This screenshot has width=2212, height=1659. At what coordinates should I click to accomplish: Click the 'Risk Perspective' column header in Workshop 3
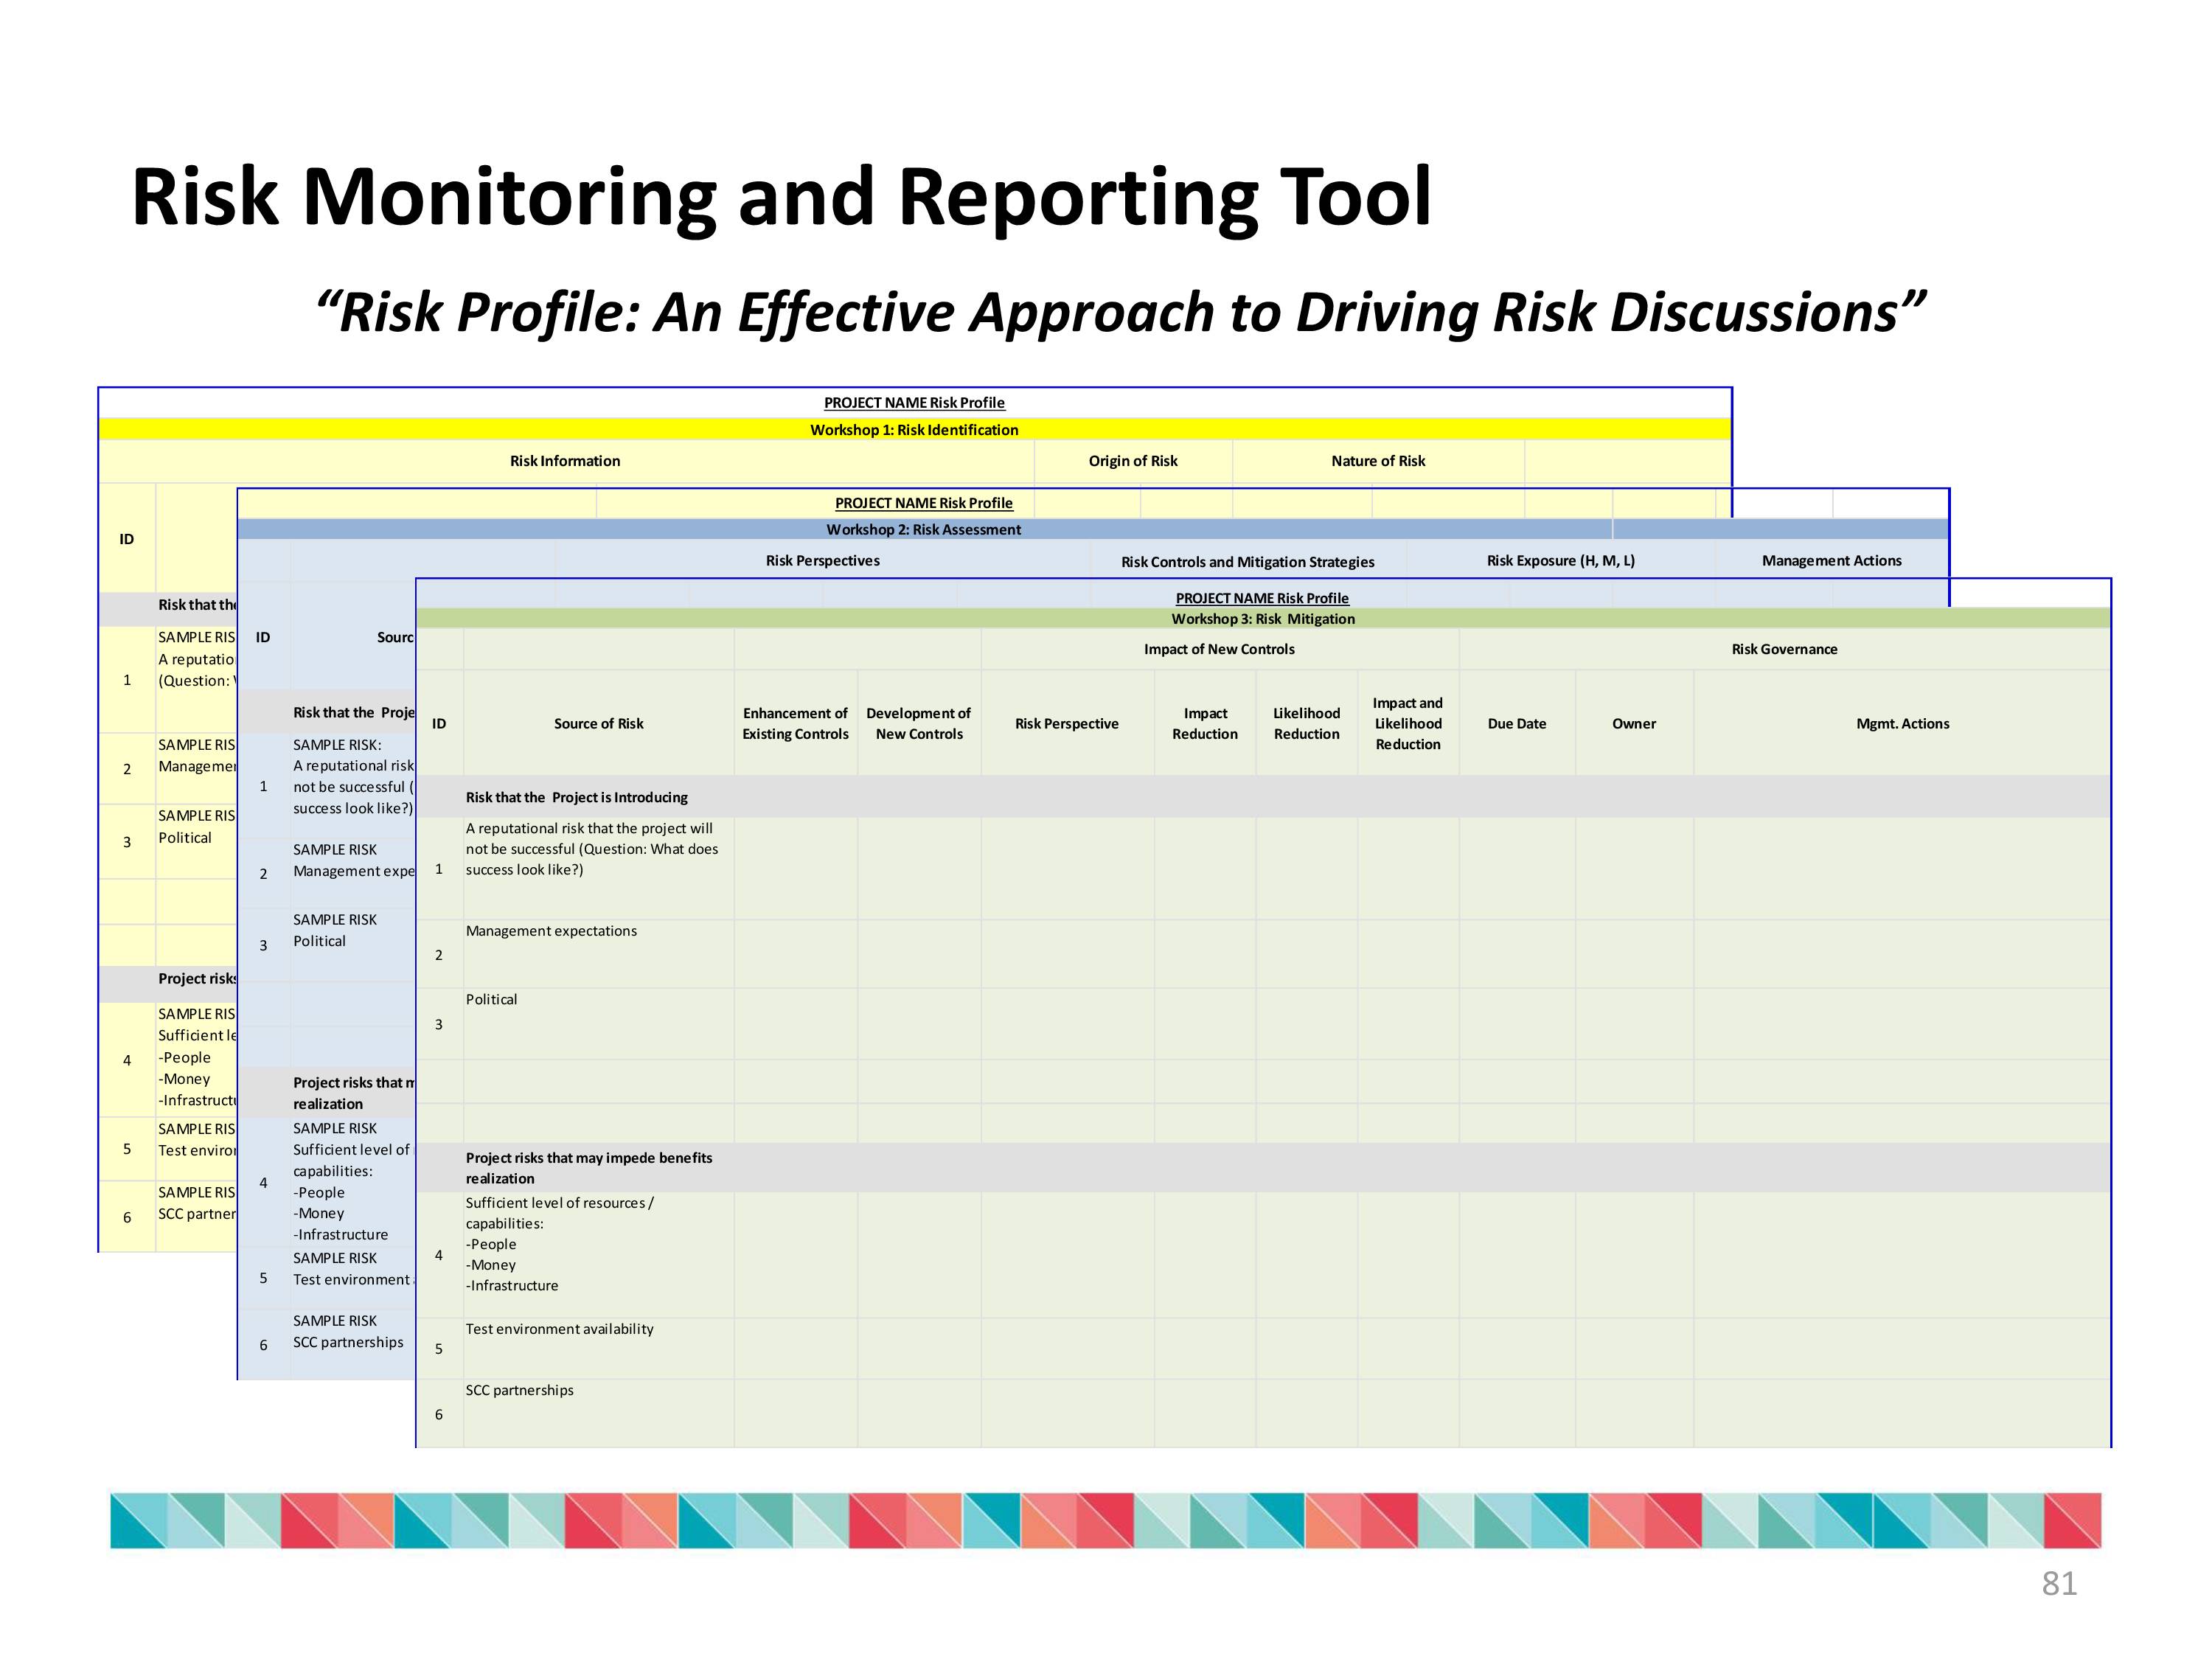(x=1067, y=724)
